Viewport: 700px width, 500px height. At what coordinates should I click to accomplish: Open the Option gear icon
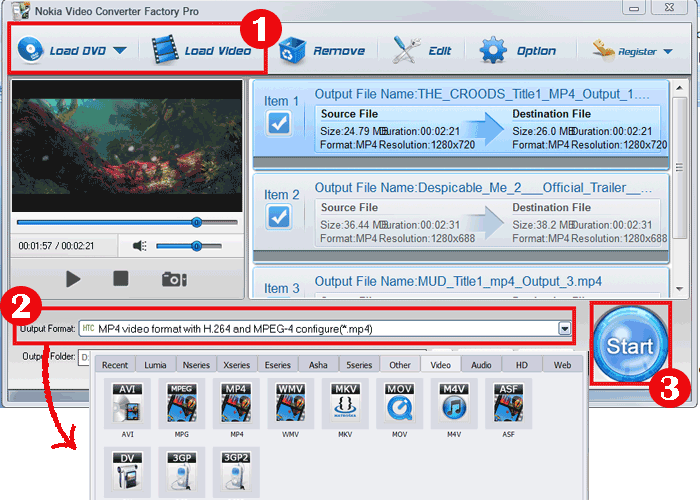[493, 50]
